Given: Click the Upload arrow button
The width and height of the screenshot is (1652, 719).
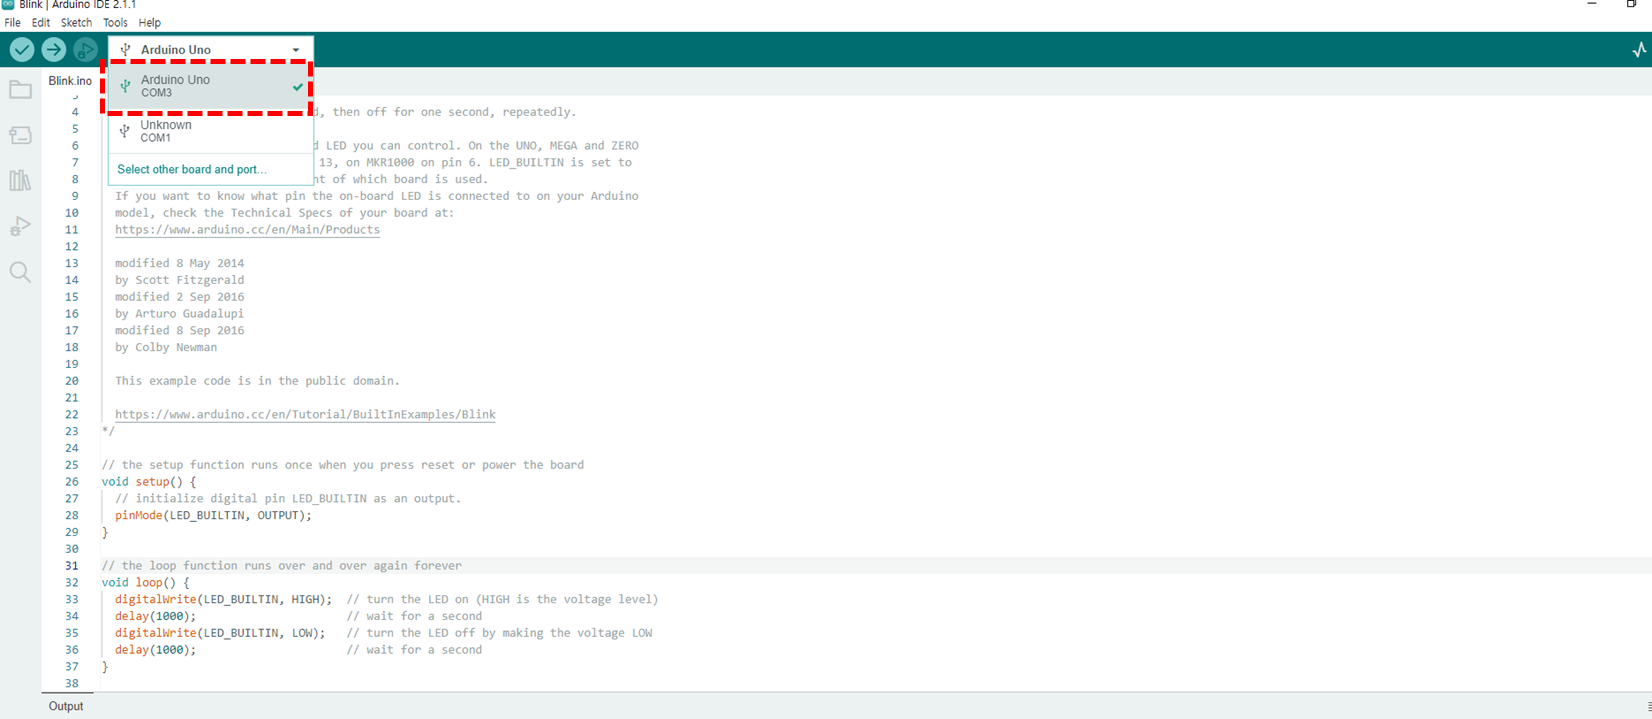Looking at the screenshot, I should (x=54, y=49).
